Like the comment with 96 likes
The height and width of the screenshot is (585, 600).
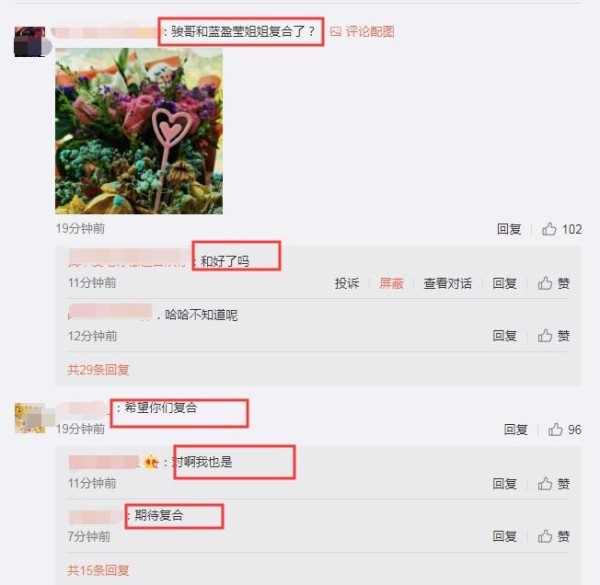point(555,429)
